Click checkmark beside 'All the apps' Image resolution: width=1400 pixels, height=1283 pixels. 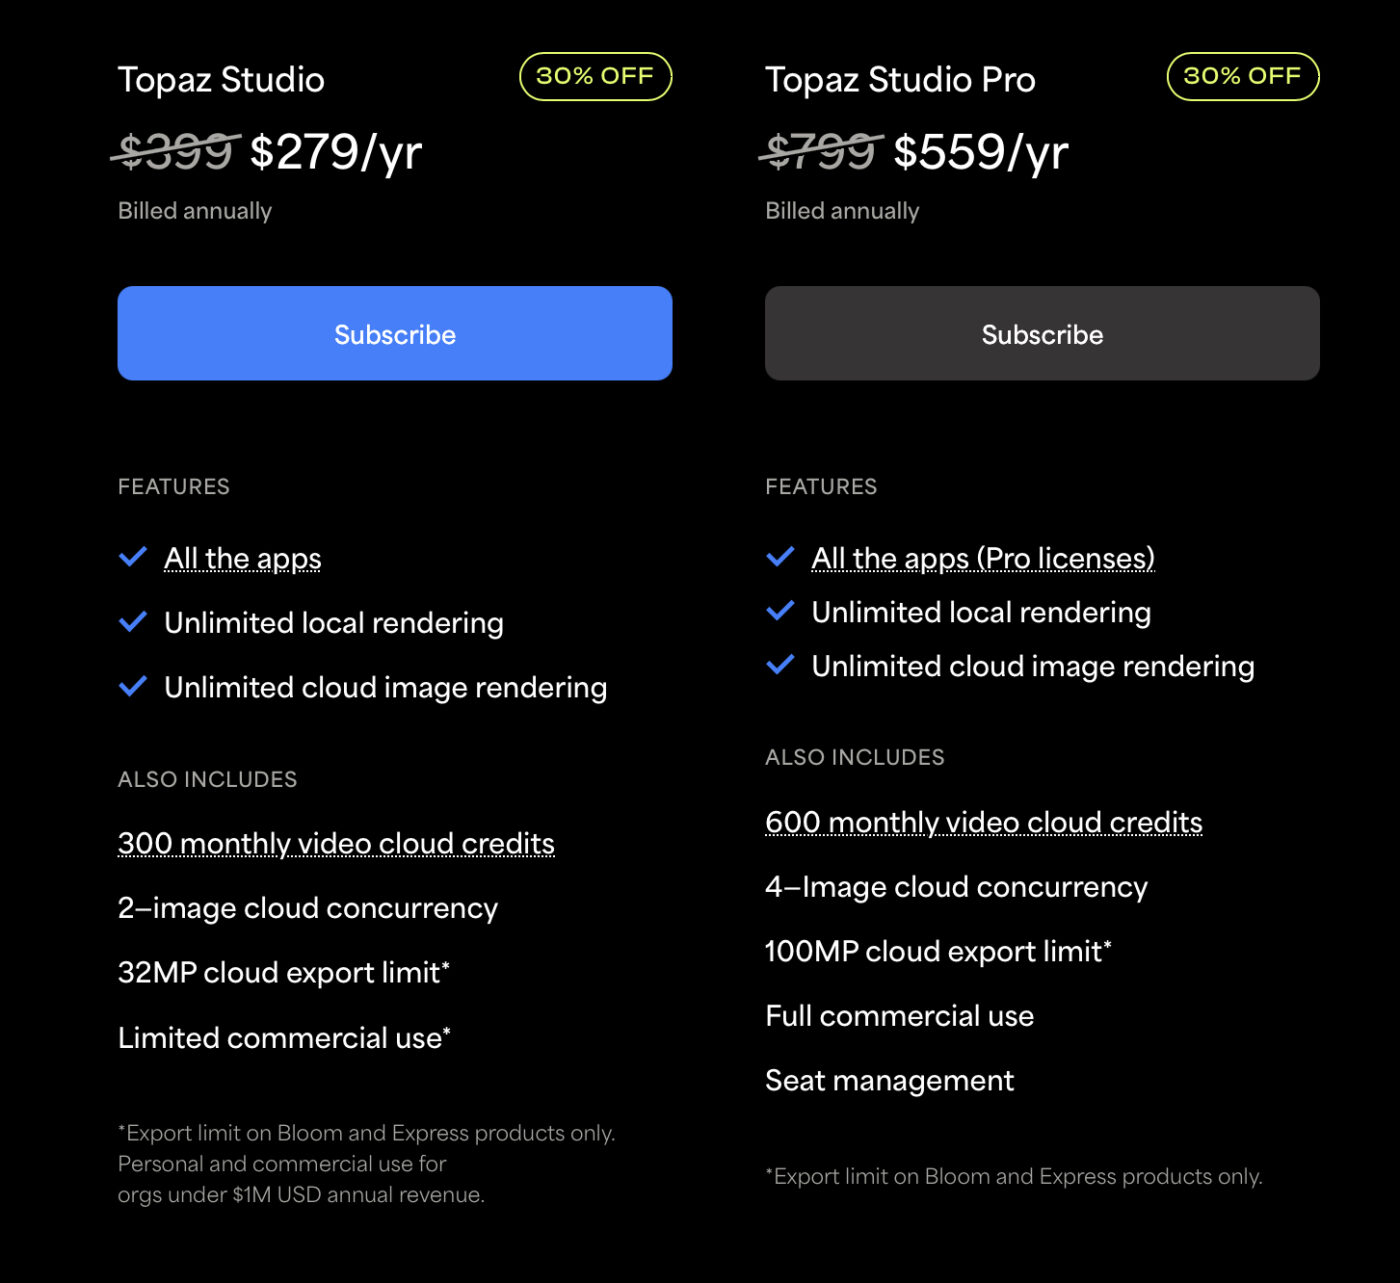coord(133,557)
